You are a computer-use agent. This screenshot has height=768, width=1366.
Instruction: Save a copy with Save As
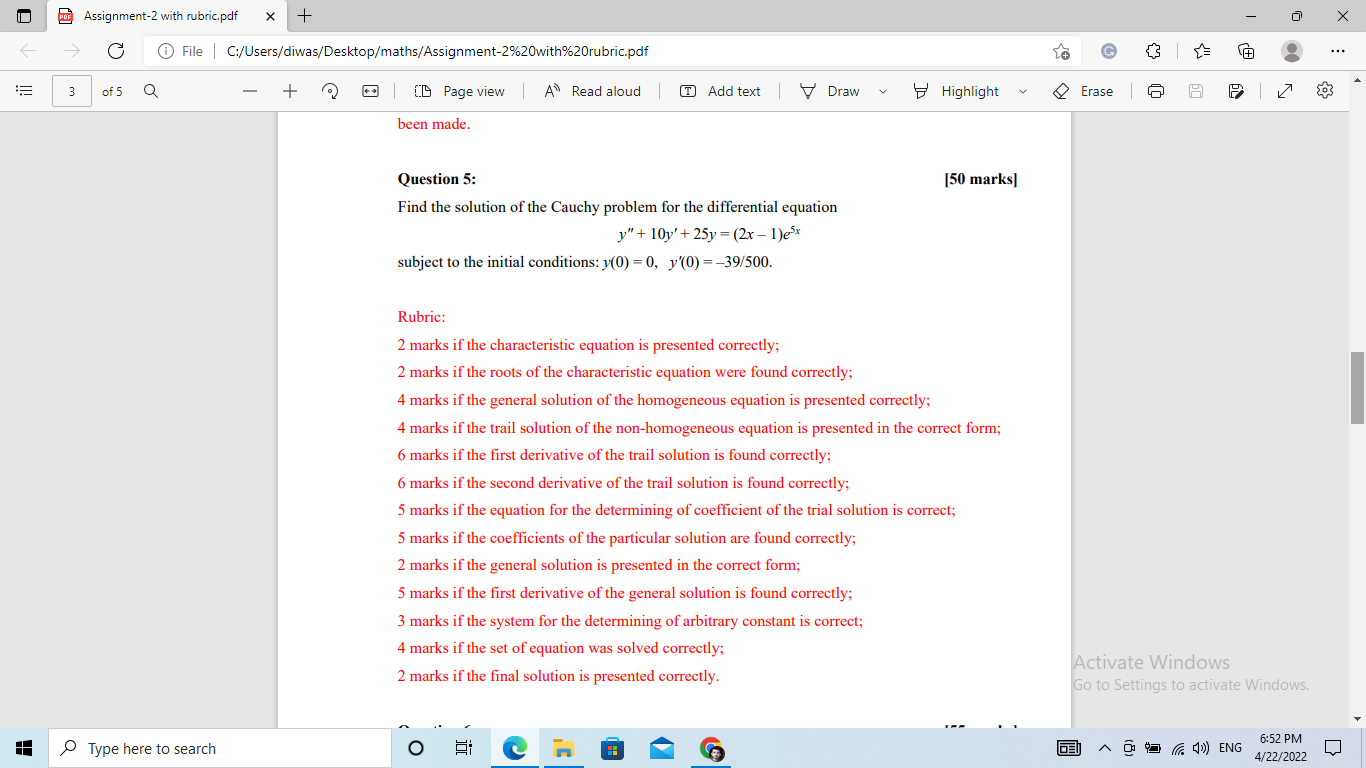pos(1237,91)
